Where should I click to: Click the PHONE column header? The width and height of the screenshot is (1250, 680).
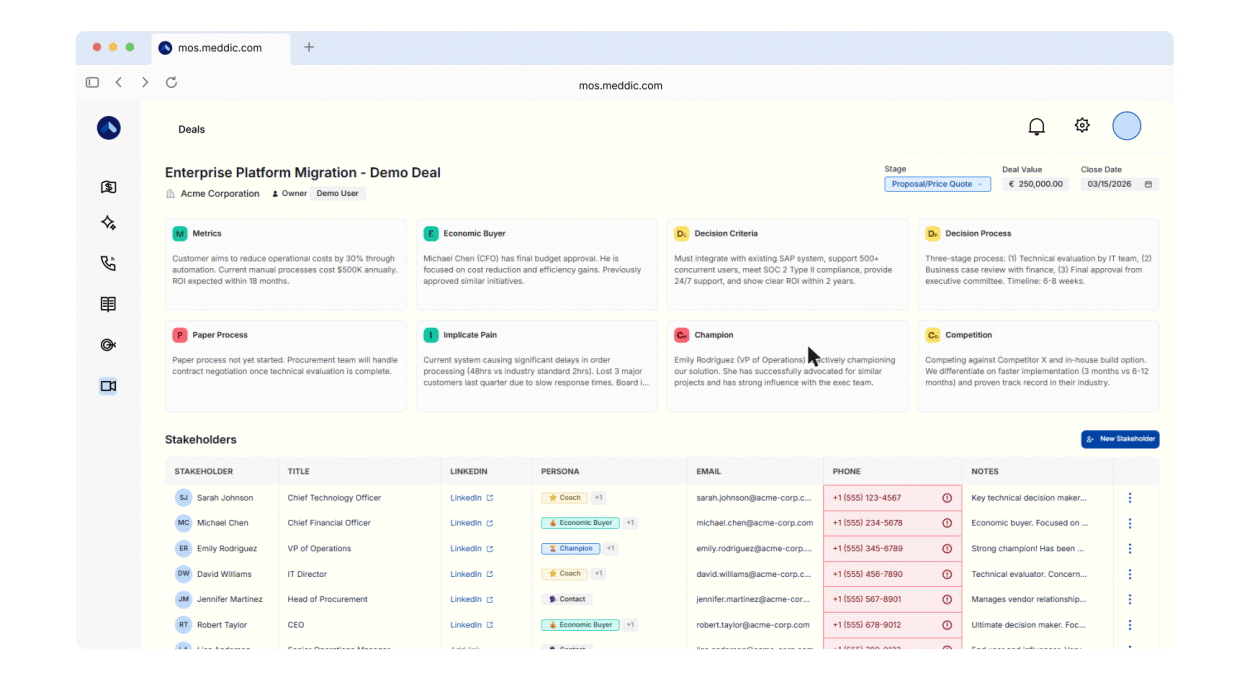(846, 471)
